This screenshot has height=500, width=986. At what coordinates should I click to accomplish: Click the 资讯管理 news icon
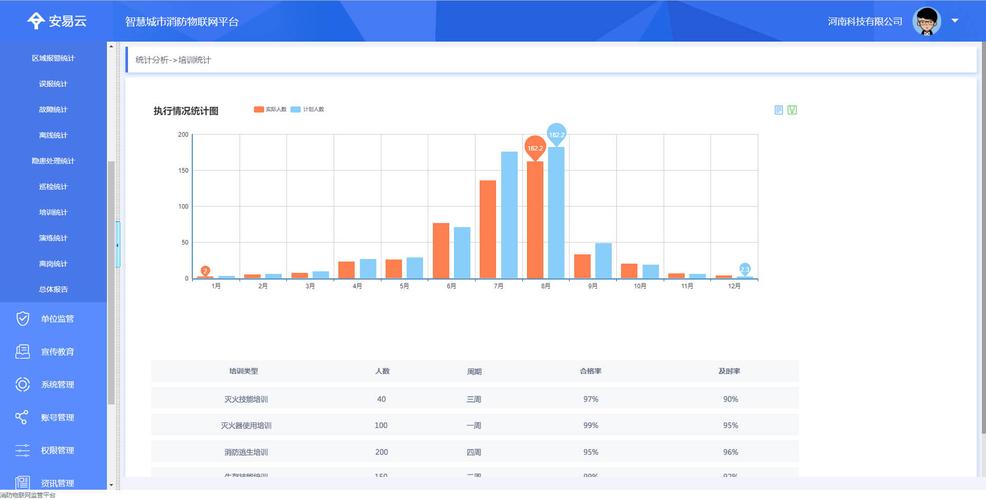[23, 483]
